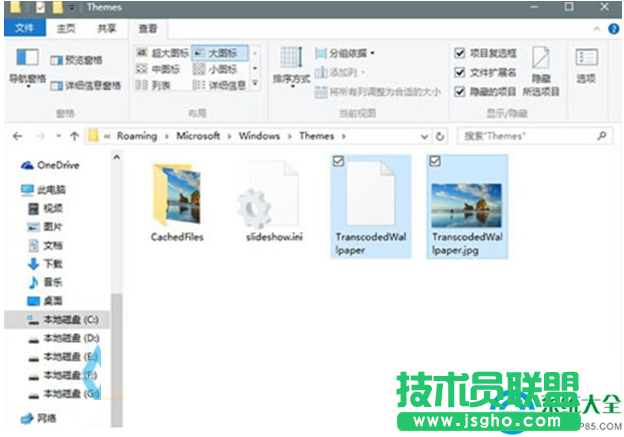Click Microsoft in the address path
The height and width of the screenshot is (437, 624).
click(x=198, y=136)
